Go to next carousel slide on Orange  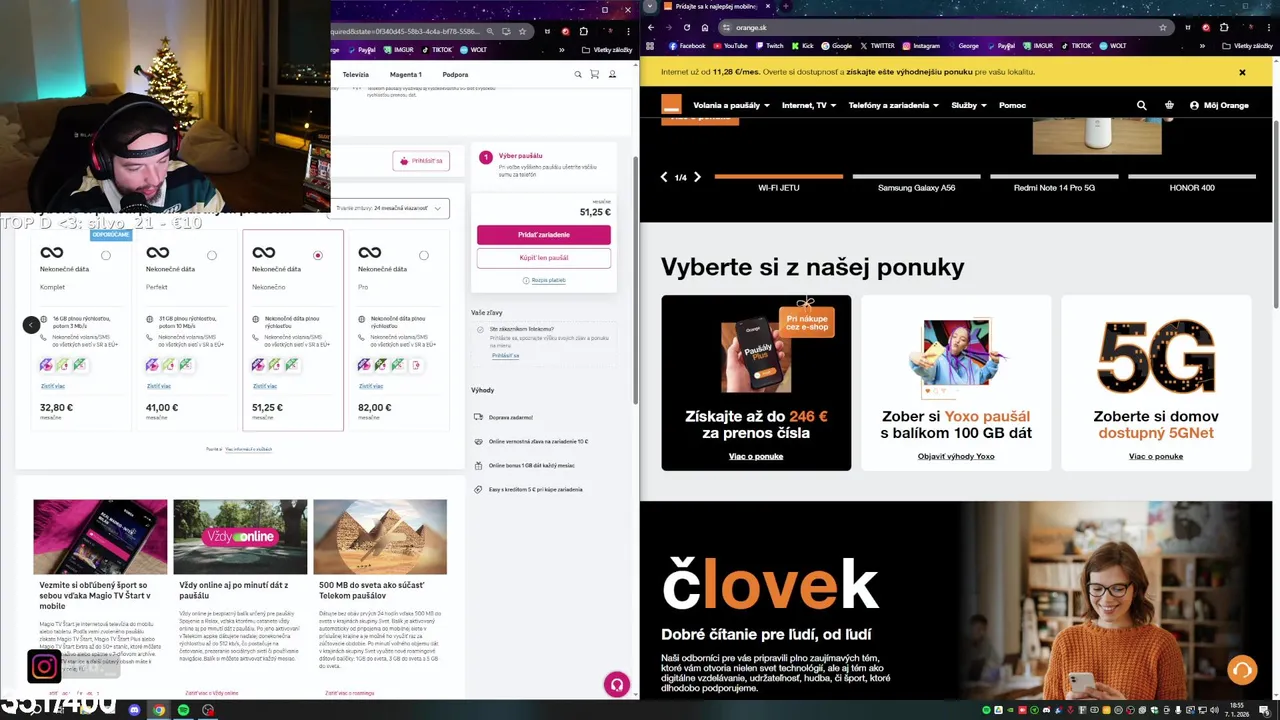[x=697, y=177]
